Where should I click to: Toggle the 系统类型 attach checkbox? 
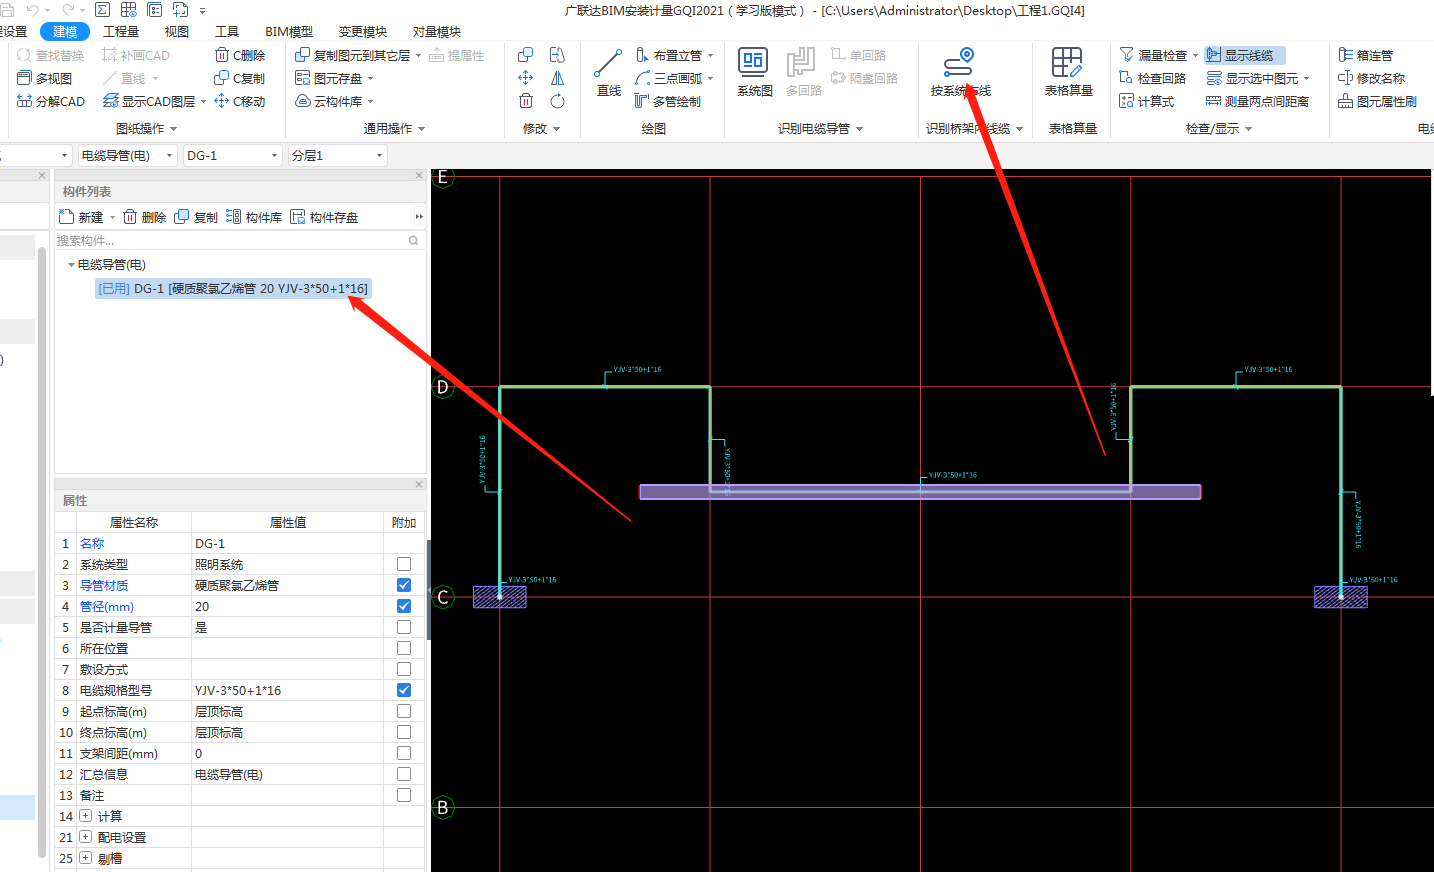(404, 564)
